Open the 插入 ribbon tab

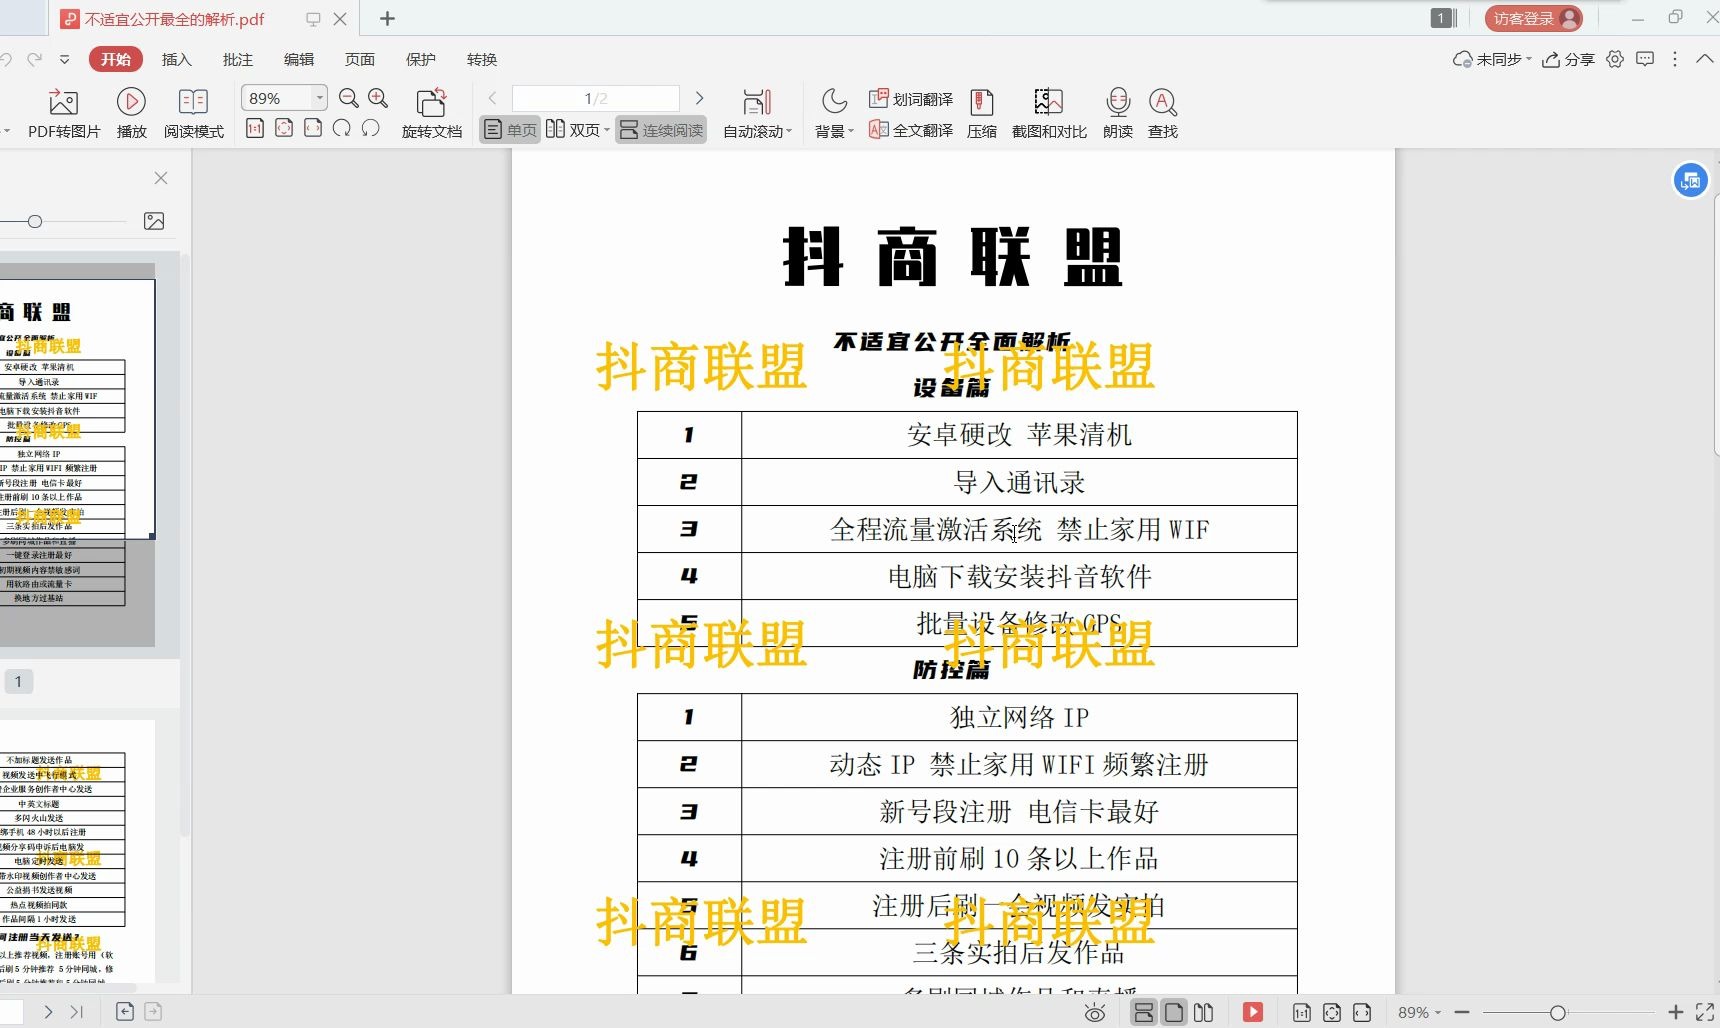[177, 59]
